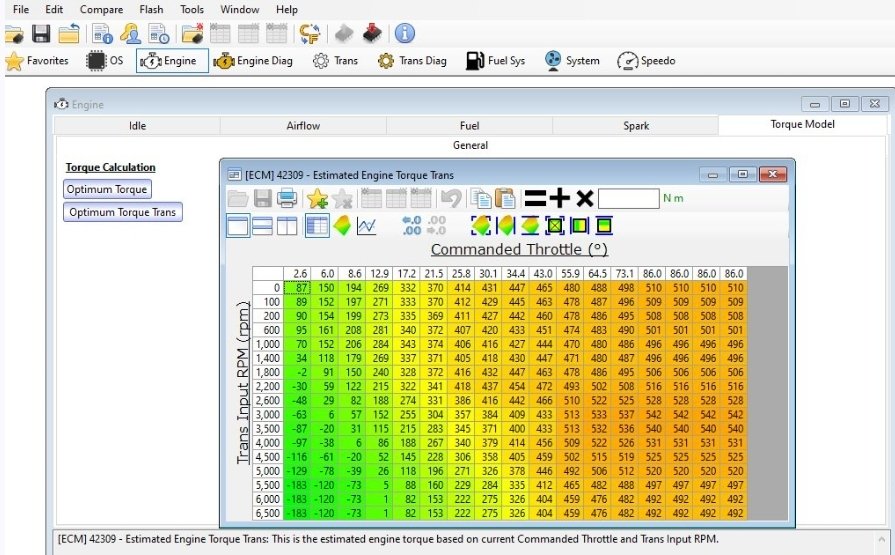Open the Speedo gauge section
The image size is (895, 555).
(x=646, y=61)
